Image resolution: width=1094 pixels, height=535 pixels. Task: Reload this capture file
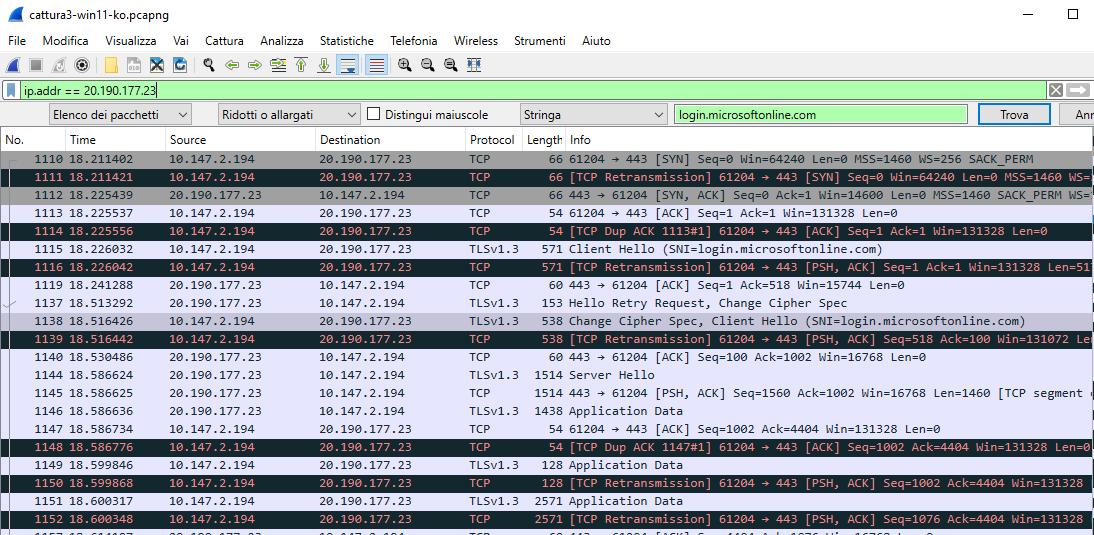(x=180, y=66)
